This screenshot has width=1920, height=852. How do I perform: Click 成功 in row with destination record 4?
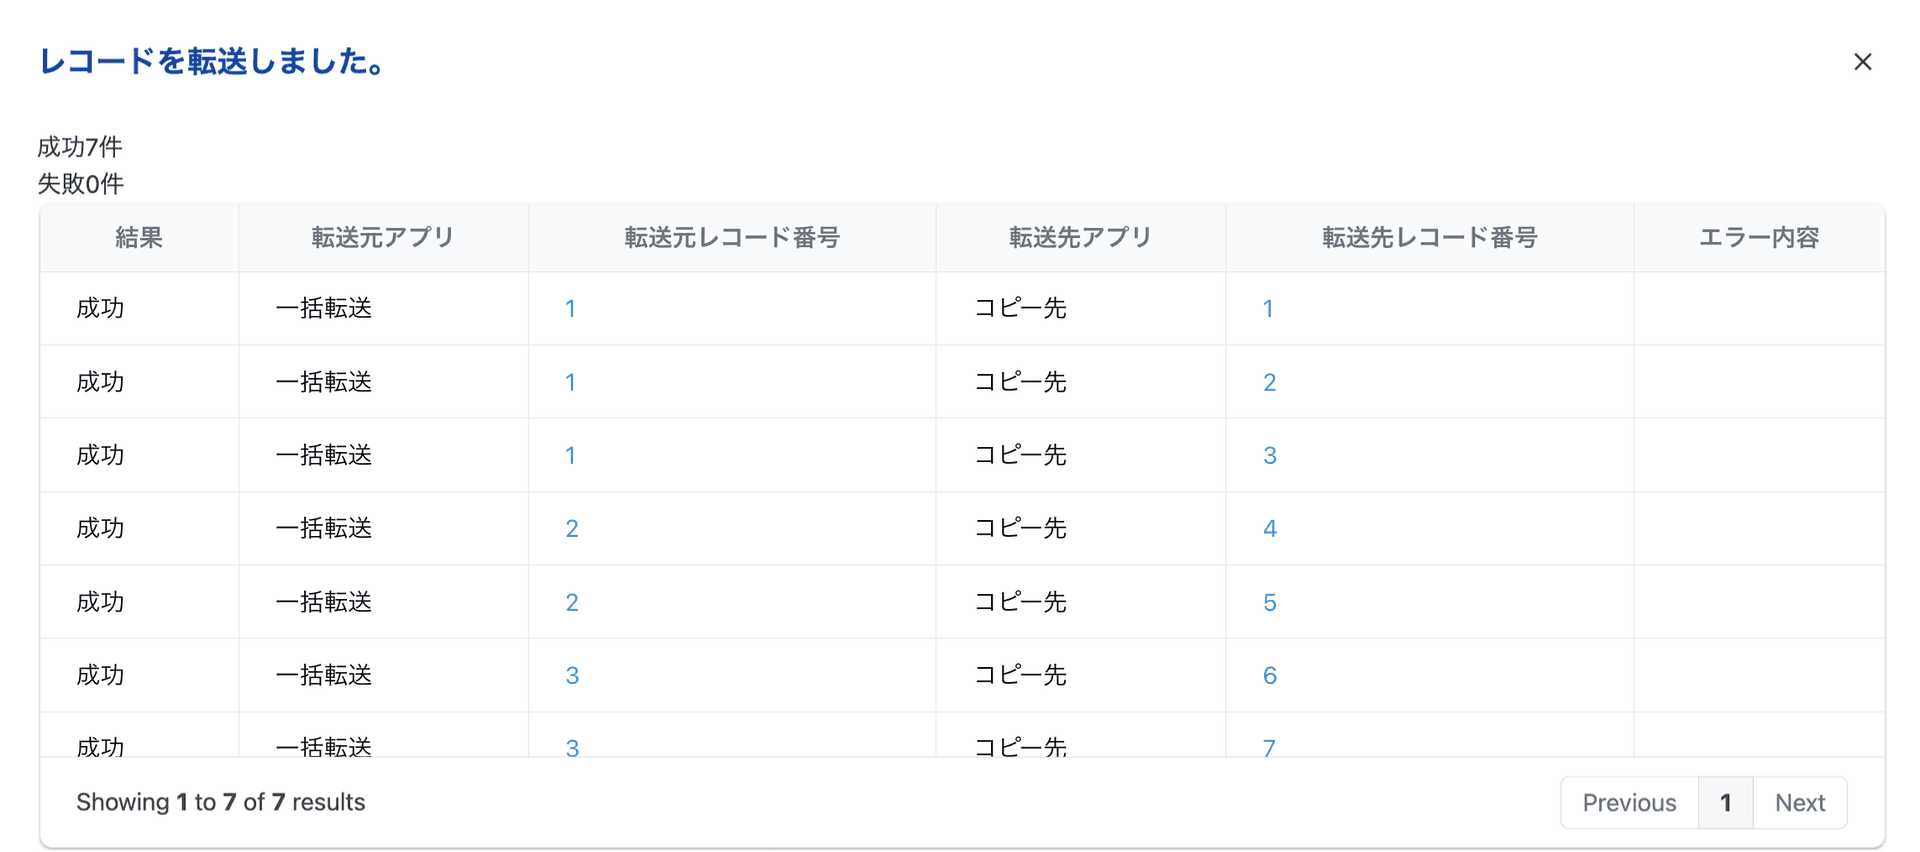point(100,528)
